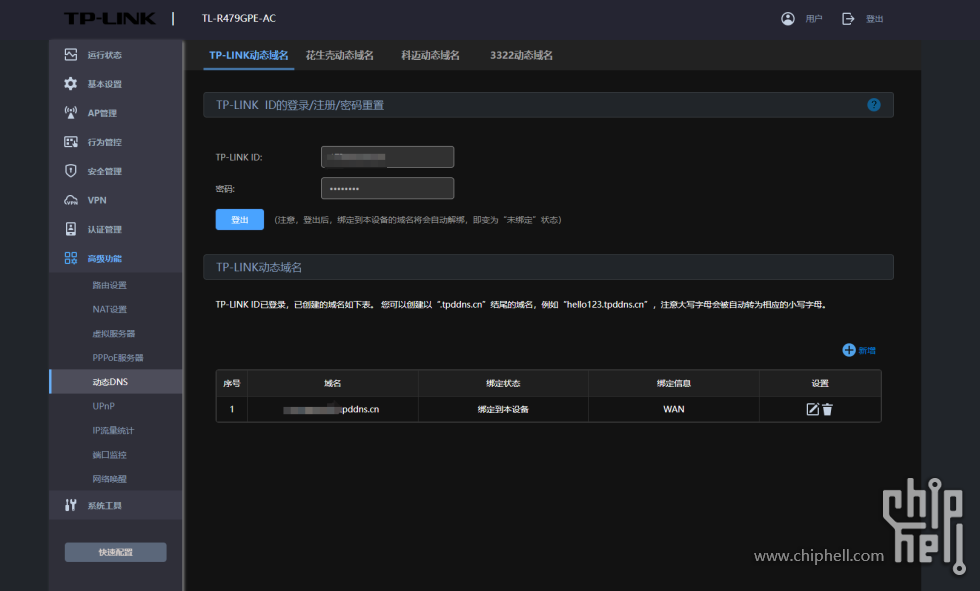The width and height of the screenshot is (980, 591).
Task: Click the domain name cell ending pddns.cn
Action: [333, 409]
